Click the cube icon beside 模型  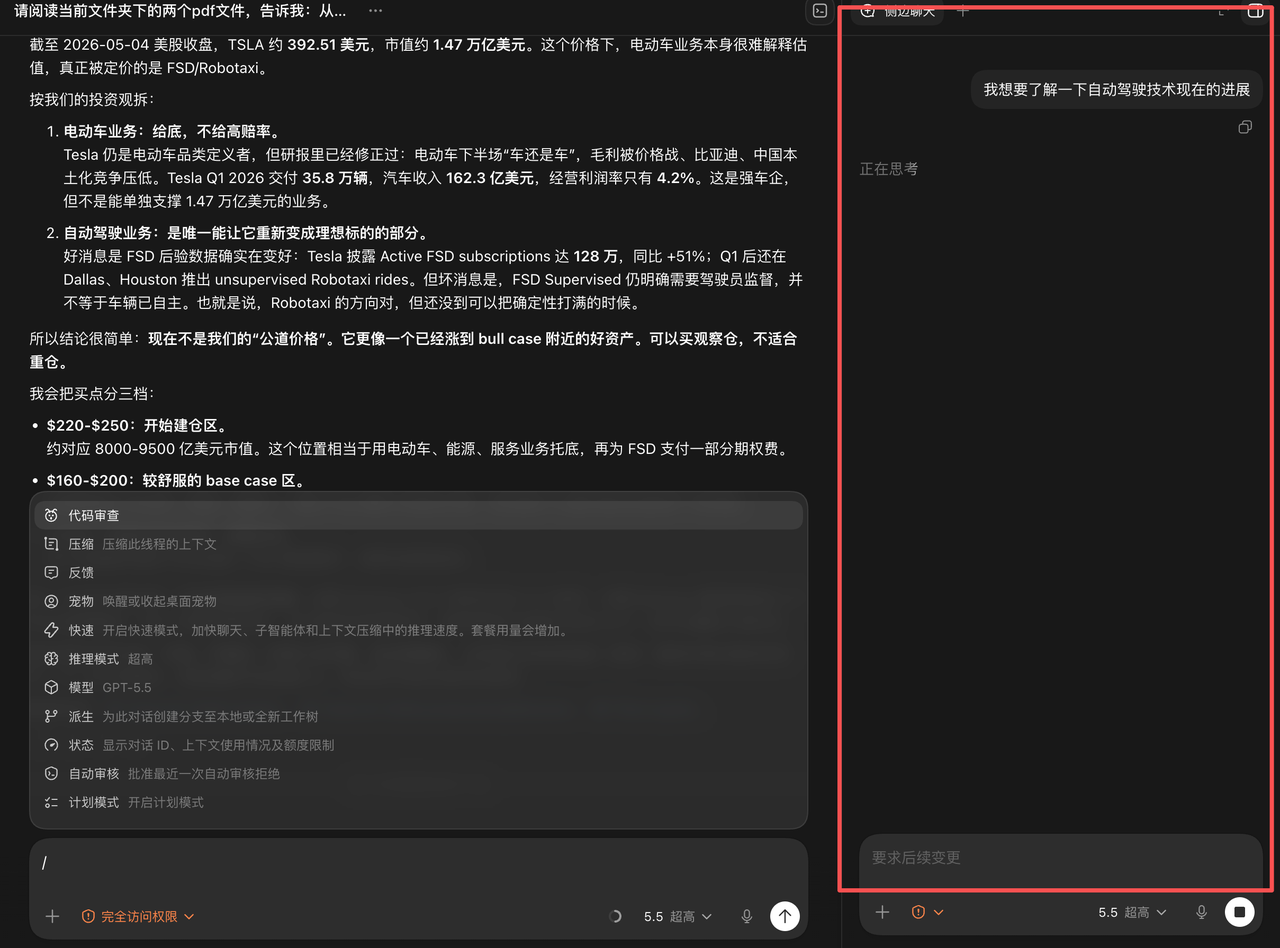coord(51,687)
